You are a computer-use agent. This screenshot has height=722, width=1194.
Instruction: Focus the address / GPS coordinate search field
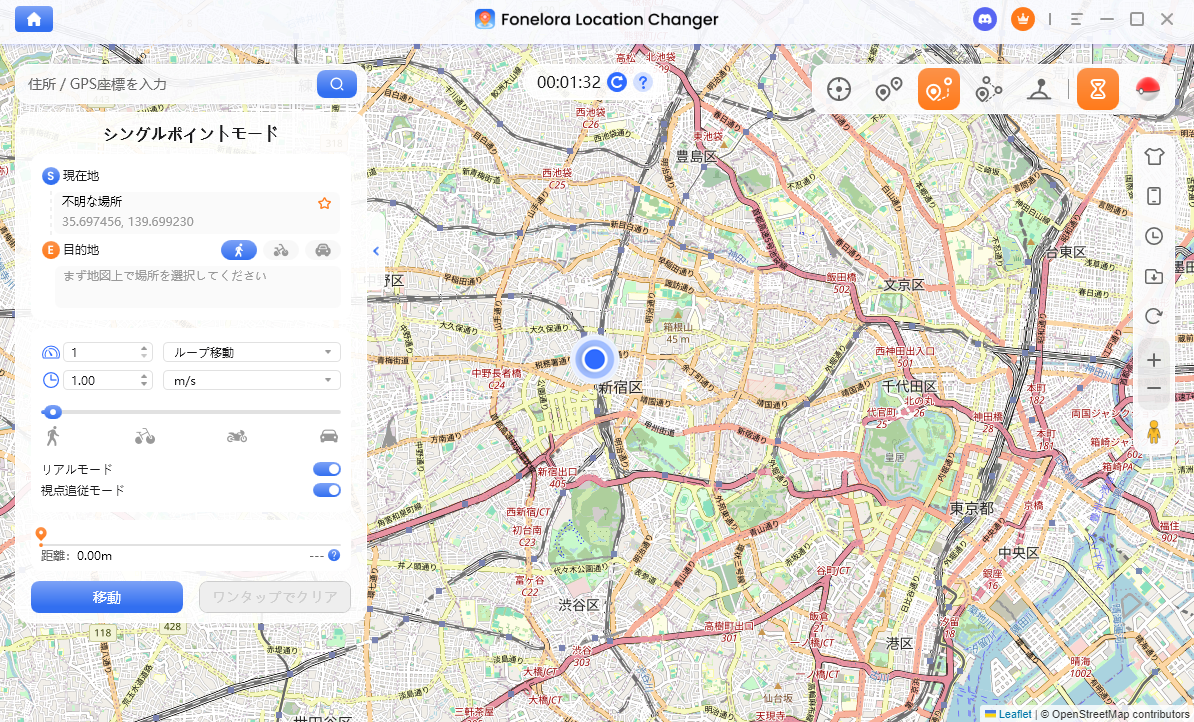pyautogui.click(x=165, y=84)
